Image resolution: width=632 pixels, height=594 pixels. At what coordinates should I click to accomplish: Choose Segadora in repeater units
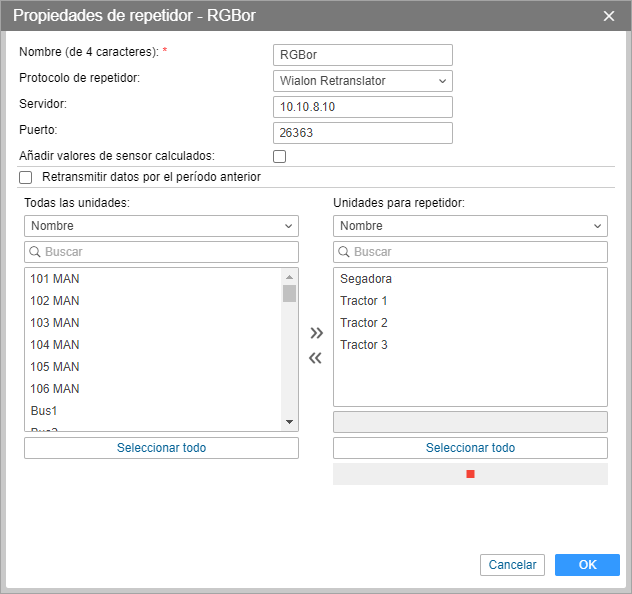click(x=366, y=279)
